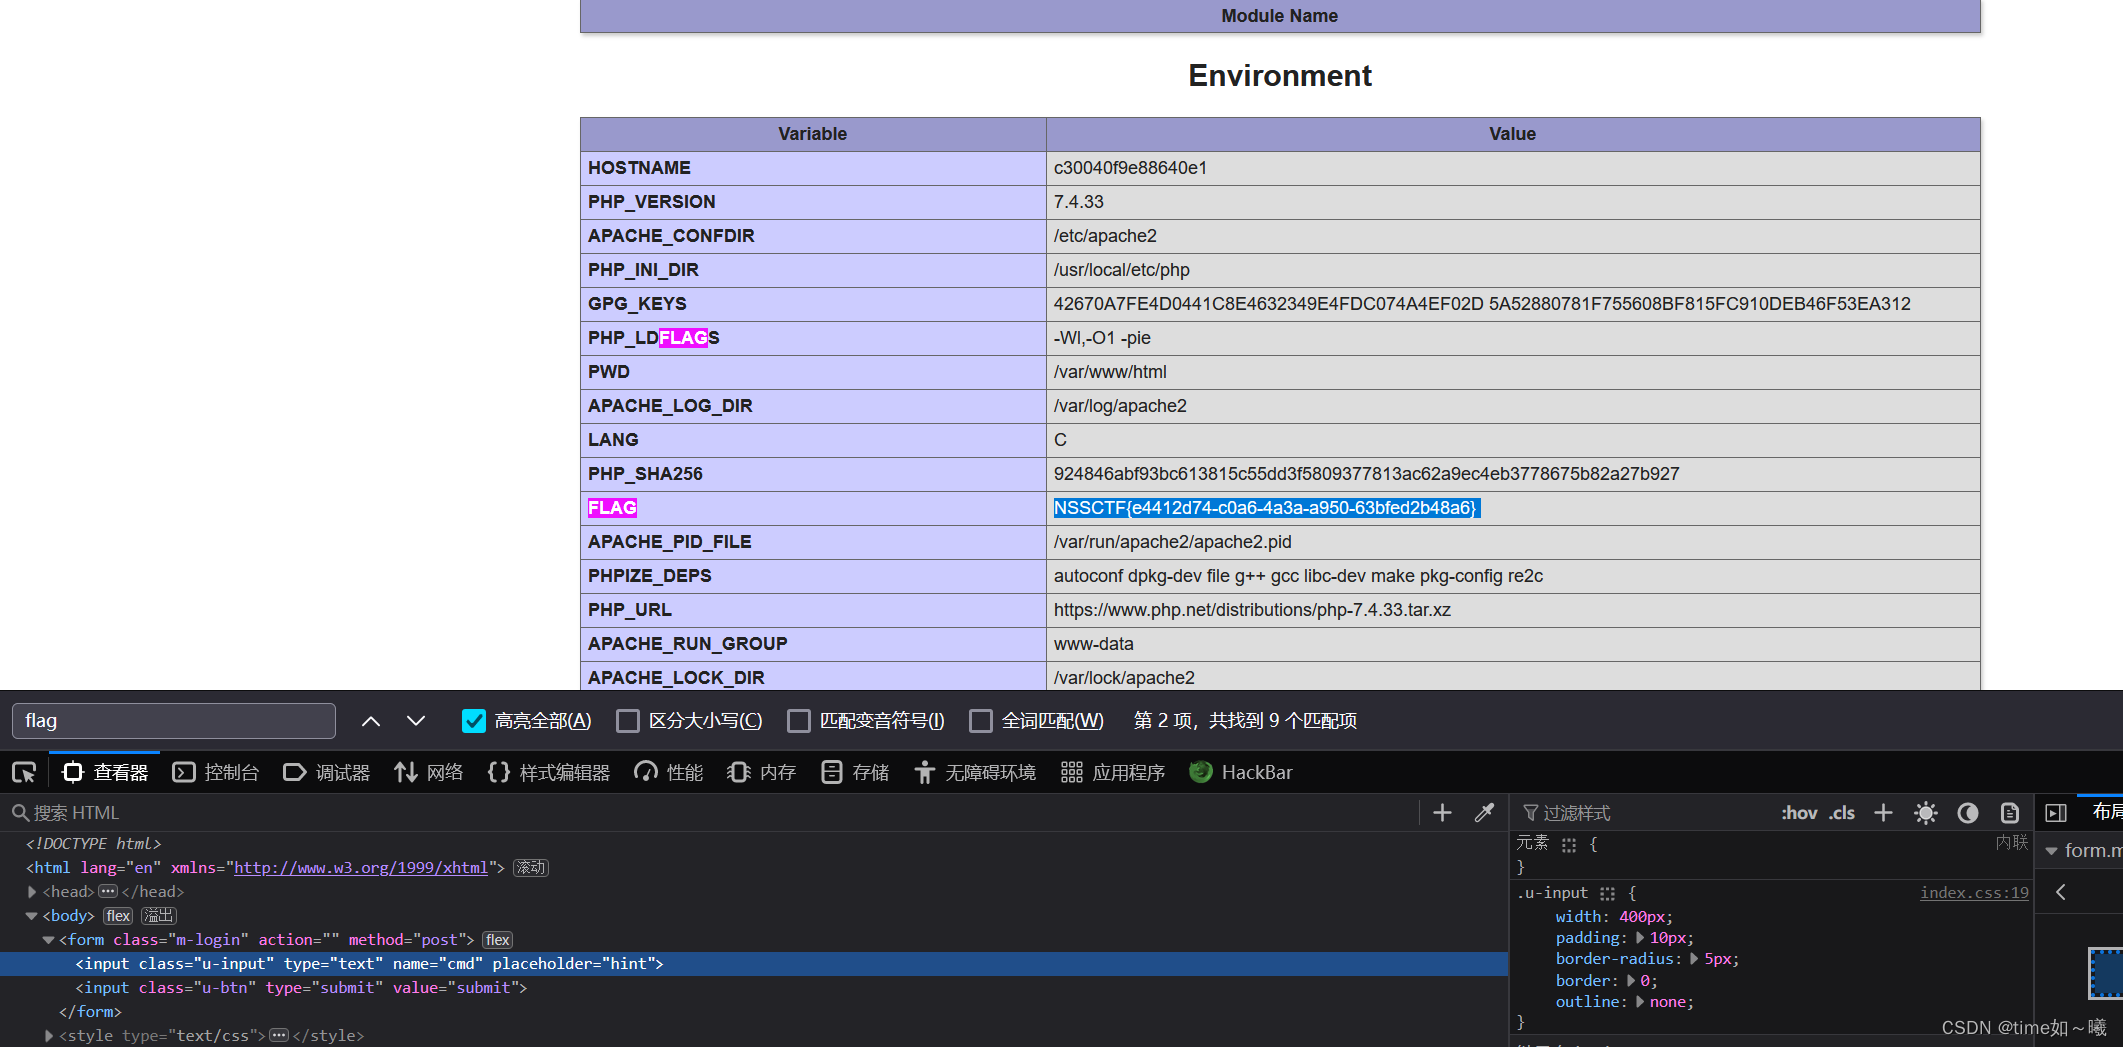
Task: Click the Search HTML (搜索 HTML) field
Action: pyautogui.click(x=710, y=813)
